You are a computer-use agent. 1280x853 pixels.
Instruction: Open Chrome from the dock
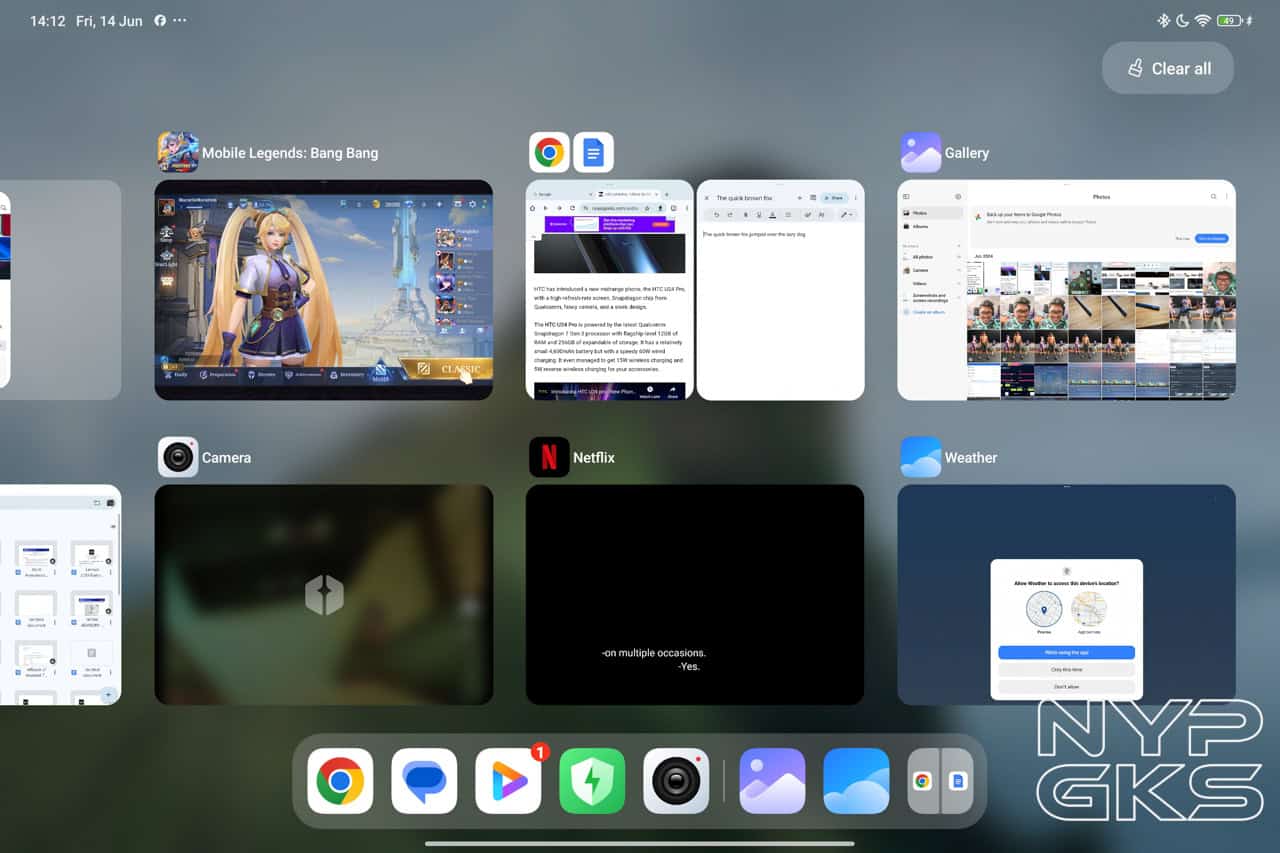click(340, 781)
